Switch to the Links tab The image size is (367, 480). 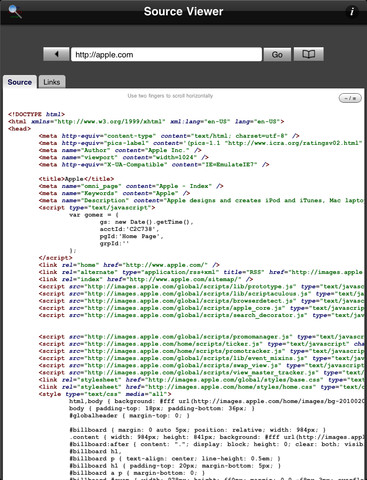click(x=52, y=82)
